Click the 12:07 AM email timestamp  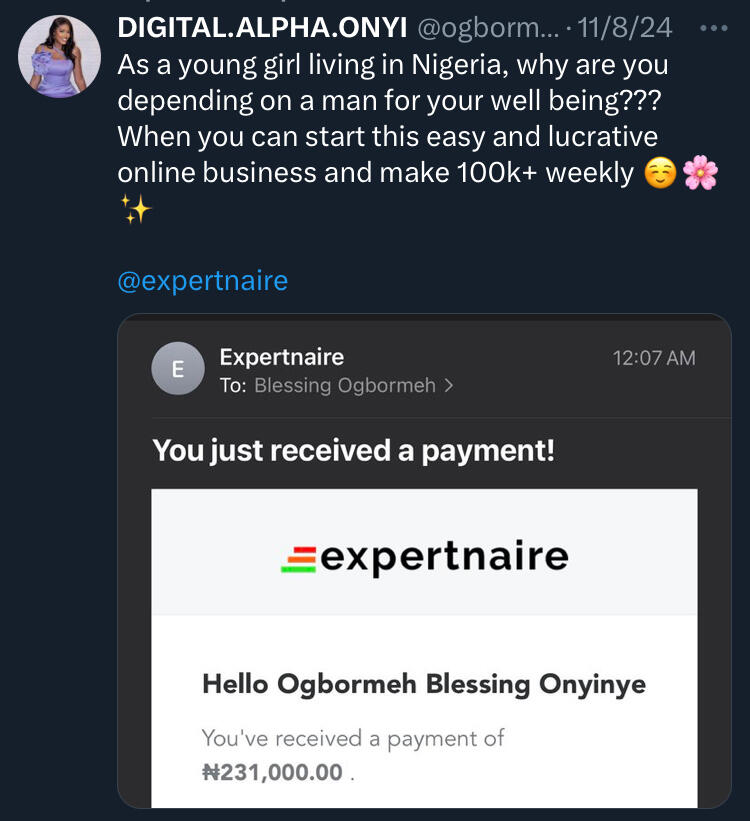point(654,358)
